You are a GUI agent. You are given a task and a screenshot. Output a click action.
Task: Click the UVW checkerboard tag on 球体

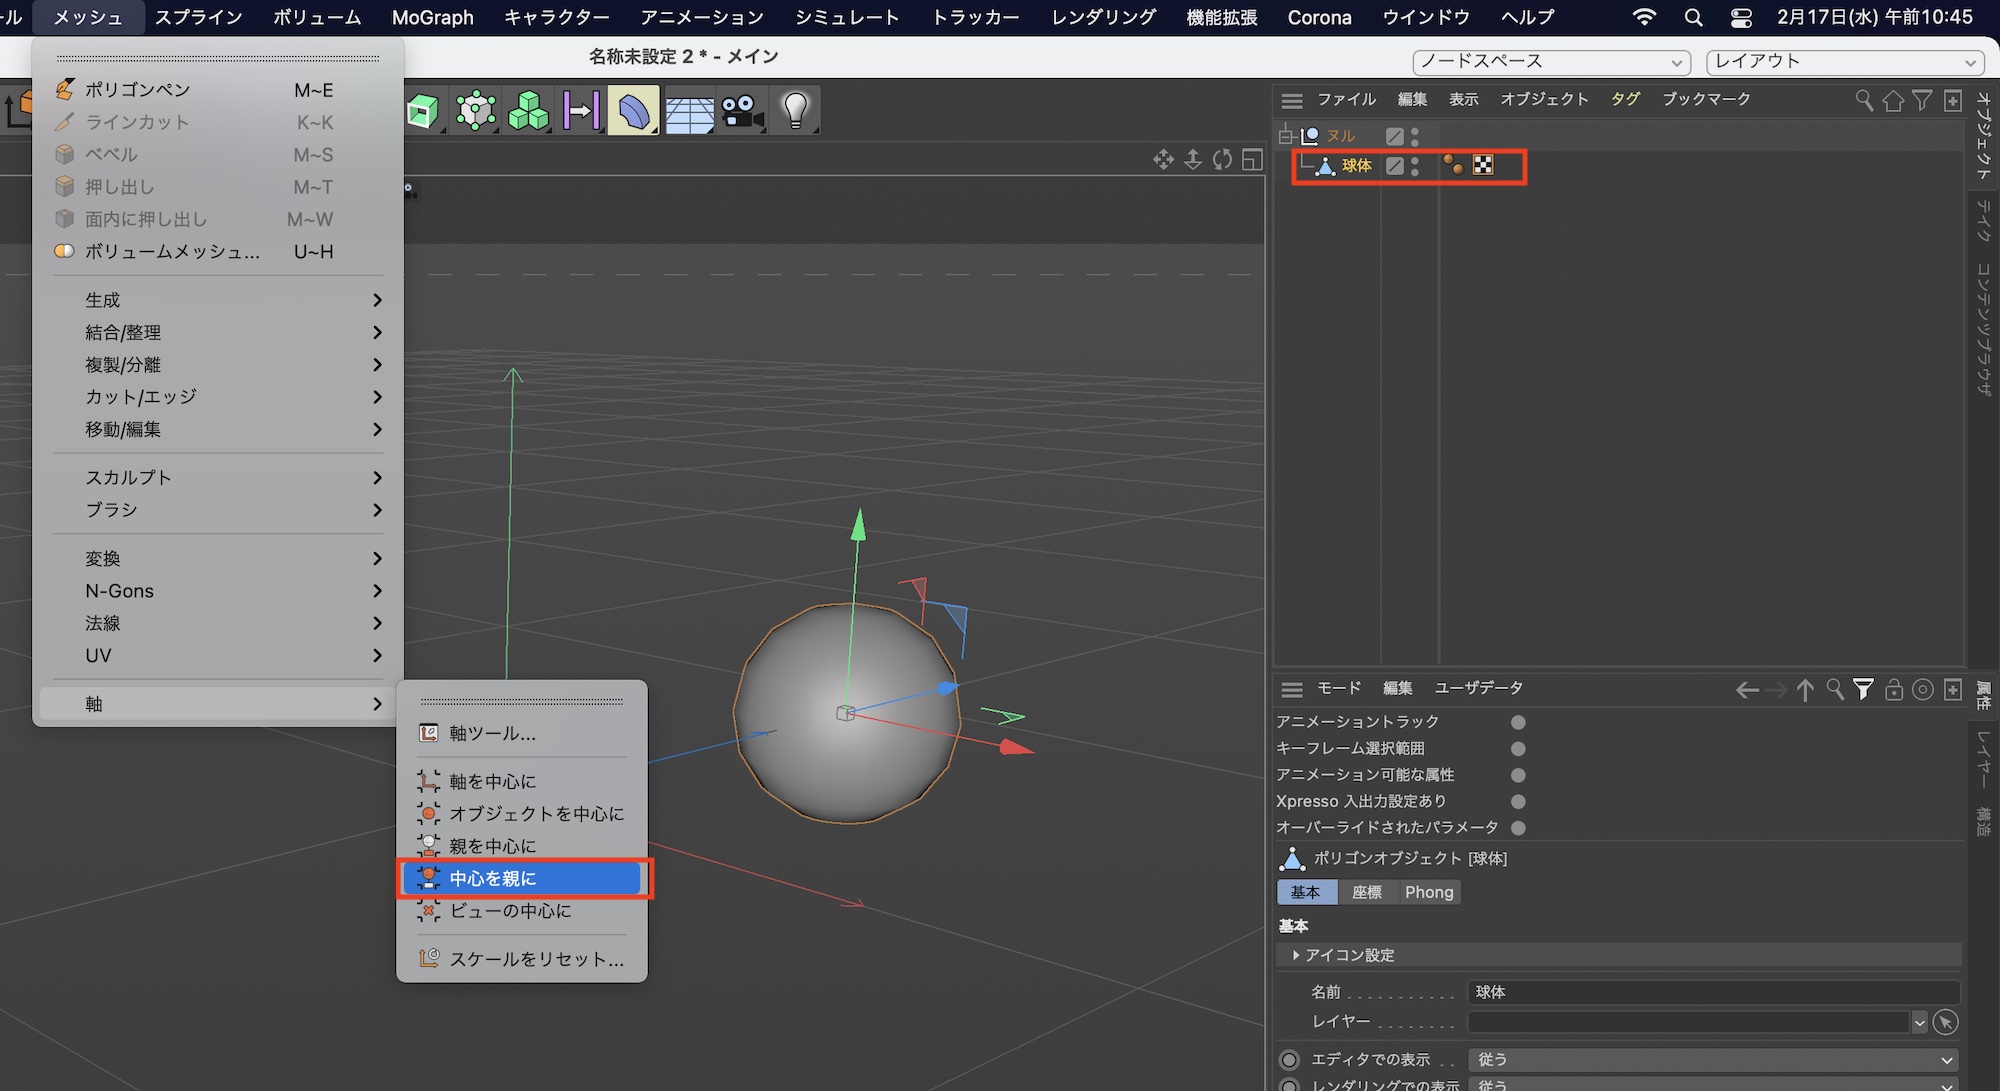pyautogui.click(x=1483, y=166)
